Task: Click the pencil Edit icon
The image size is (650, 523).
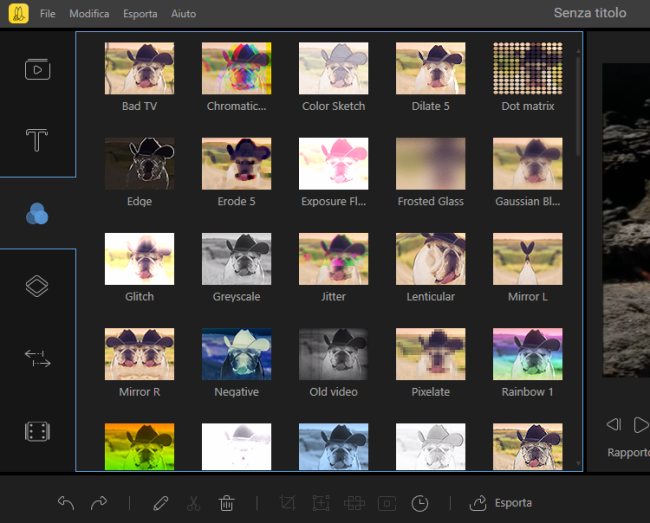Action: (161, 503)
